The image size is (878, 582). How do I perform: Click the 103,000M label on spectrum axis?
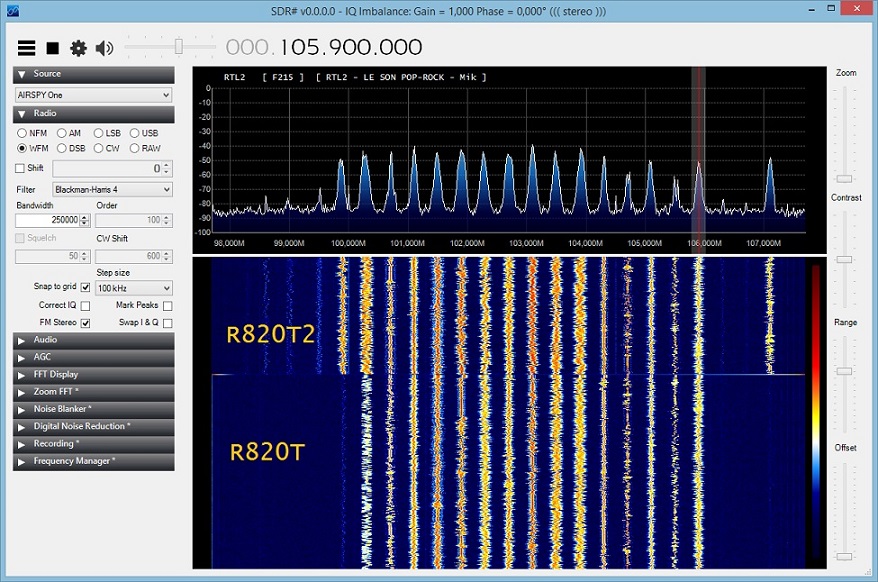(x=526, y=244)
